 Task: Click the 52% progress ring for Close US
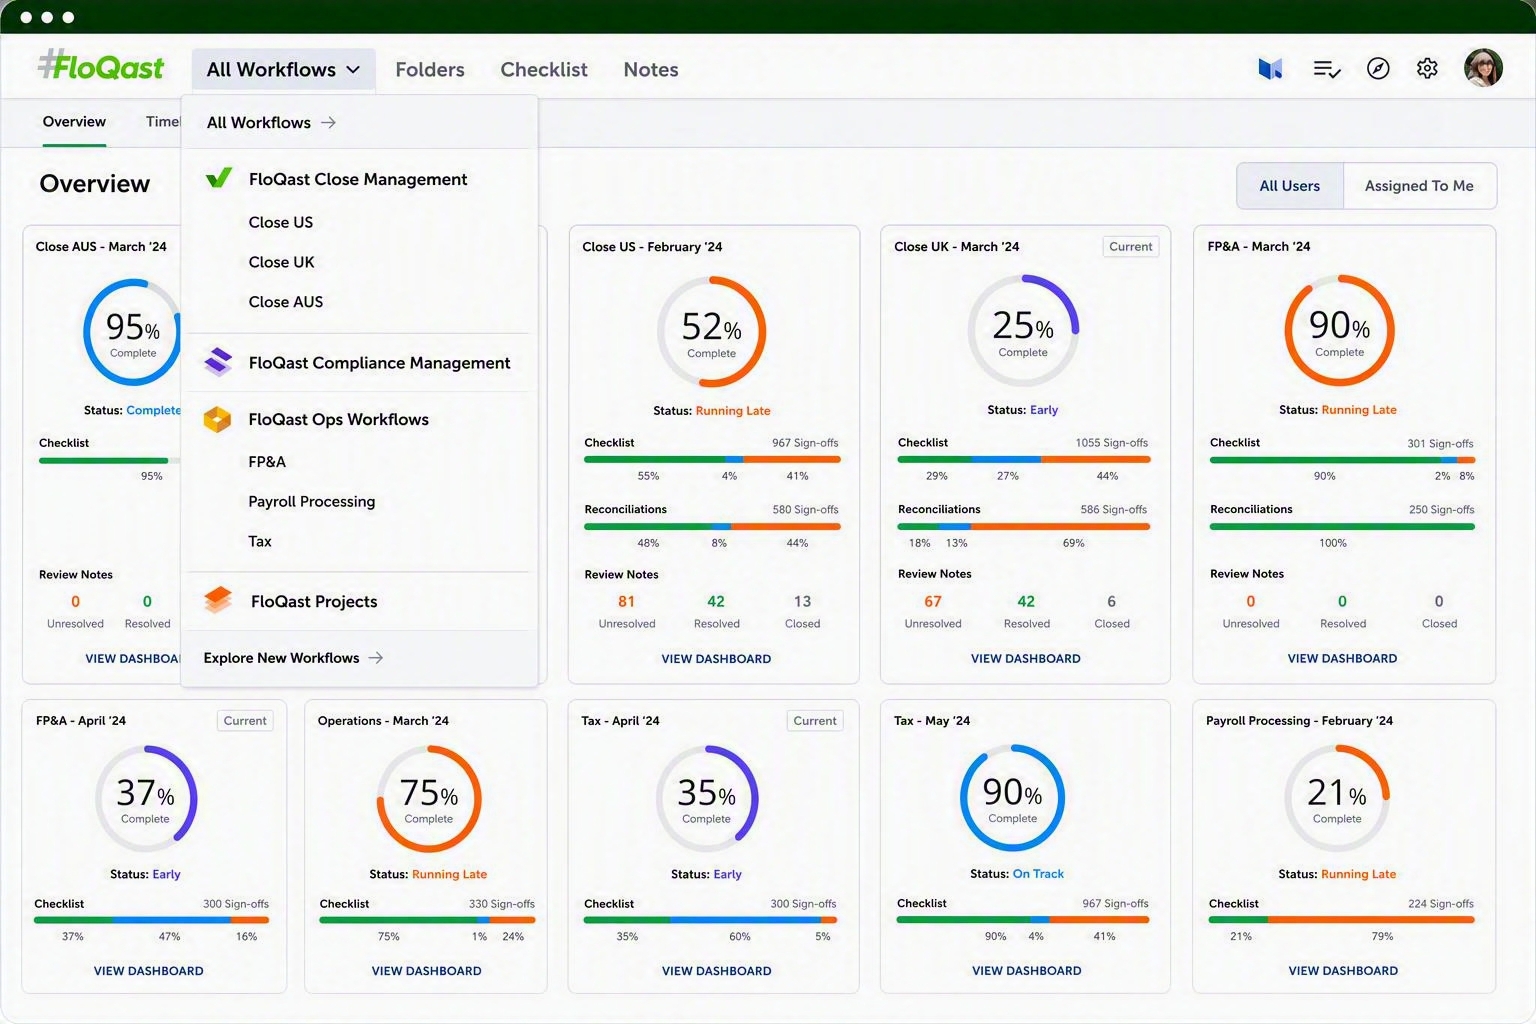coord(712,332)
